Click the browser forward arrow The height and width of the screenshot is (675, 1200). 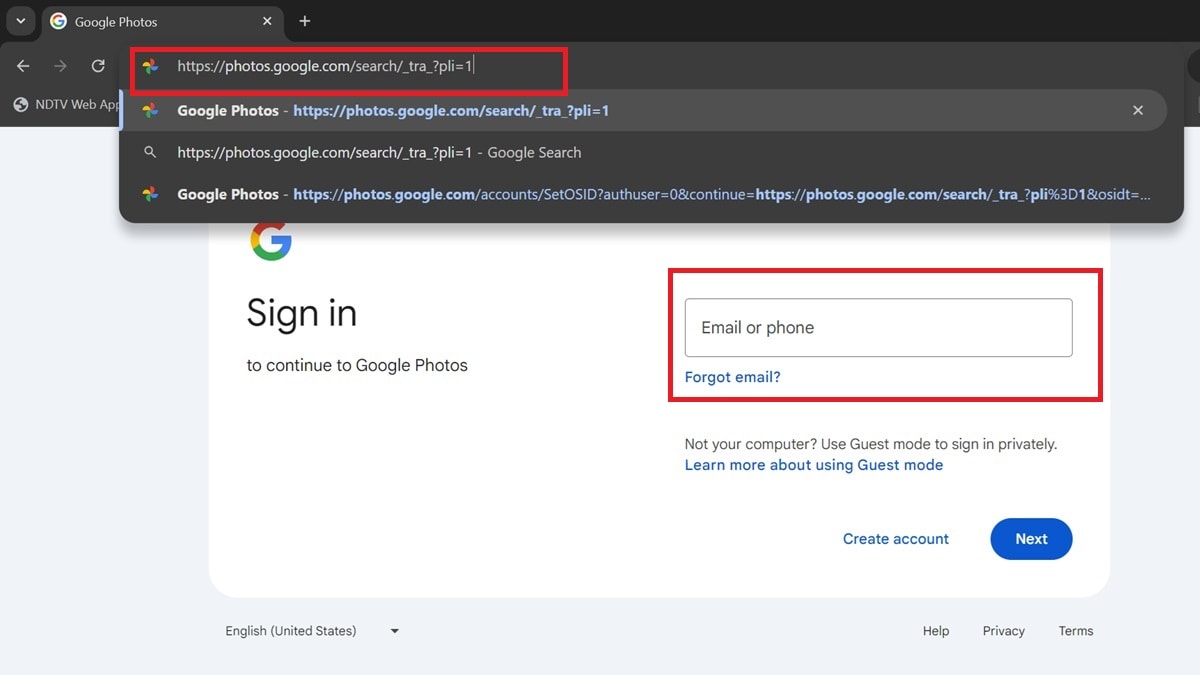coord(60,66)
